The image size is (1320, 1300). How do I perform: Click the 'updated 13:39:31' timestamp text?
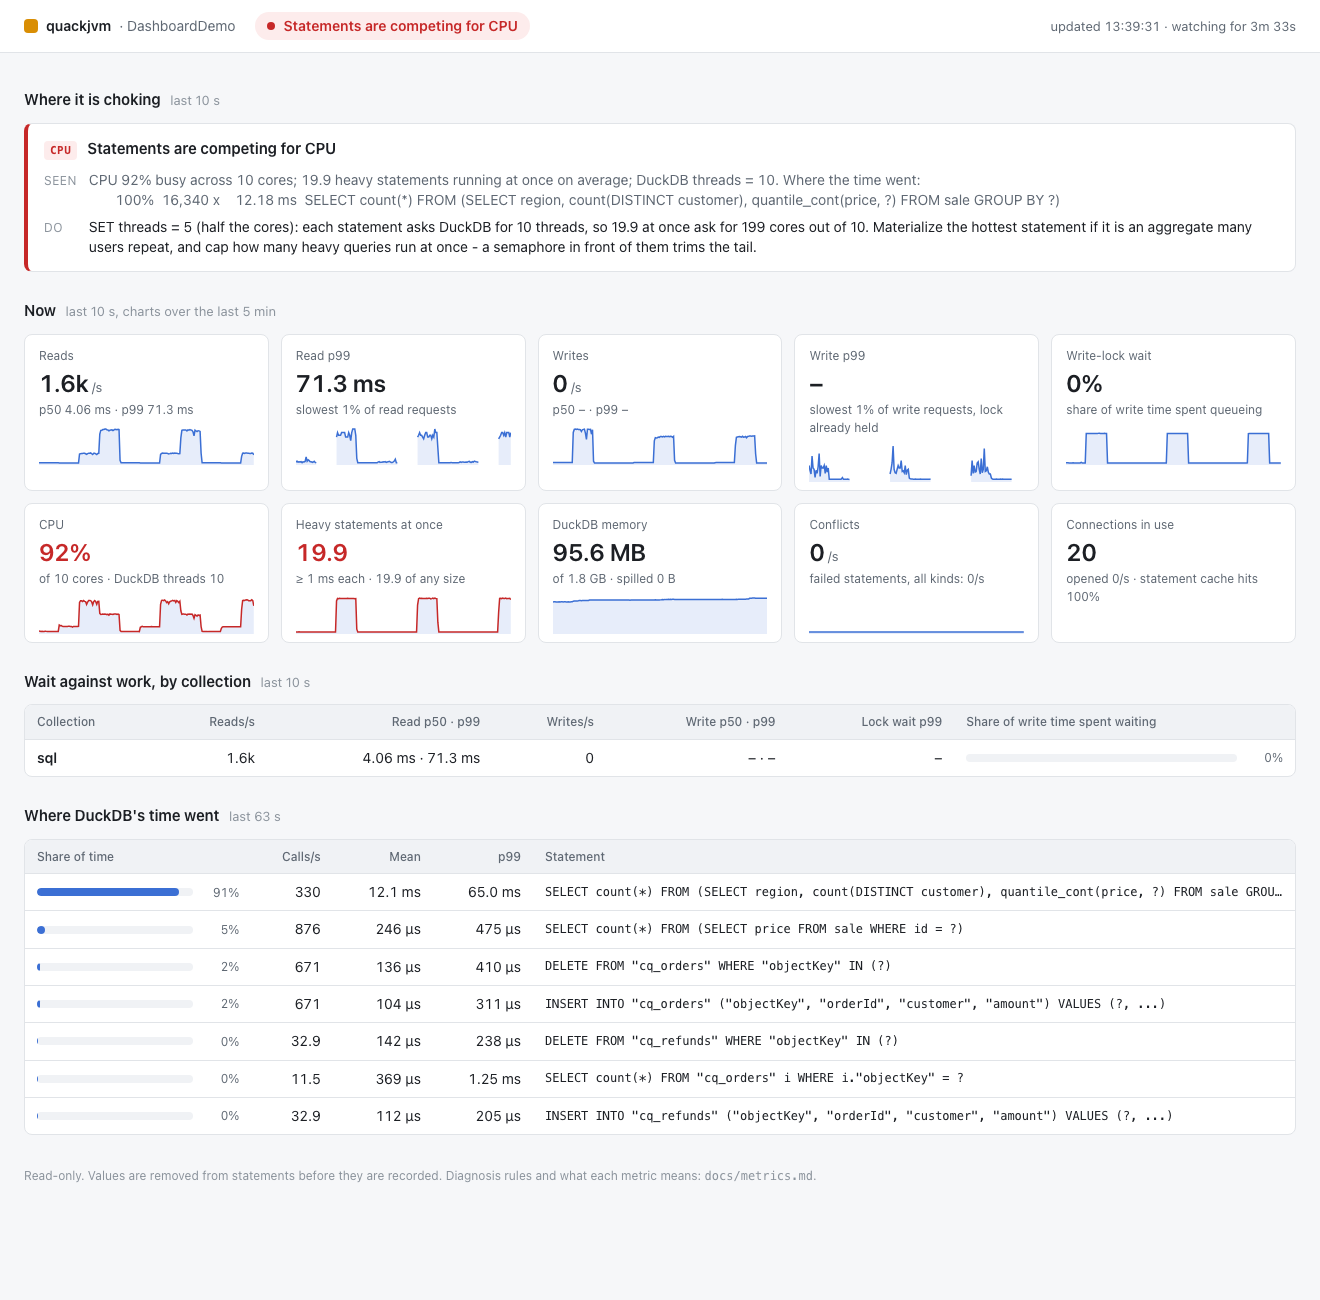coord(1105,27)
